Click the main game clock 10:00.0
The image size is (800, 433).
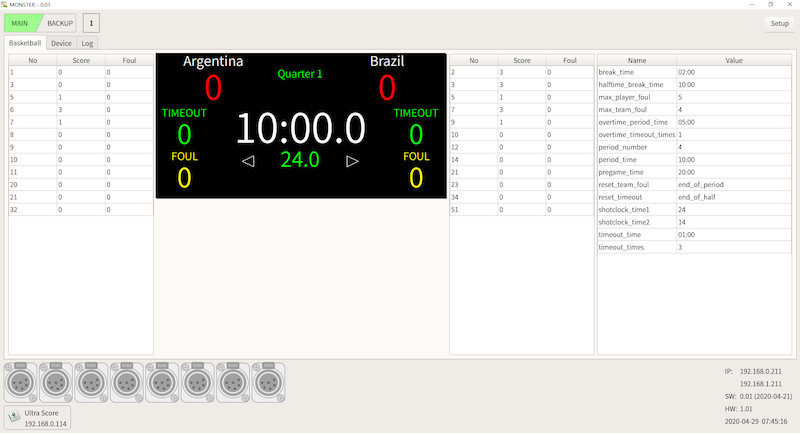[300, 128]
